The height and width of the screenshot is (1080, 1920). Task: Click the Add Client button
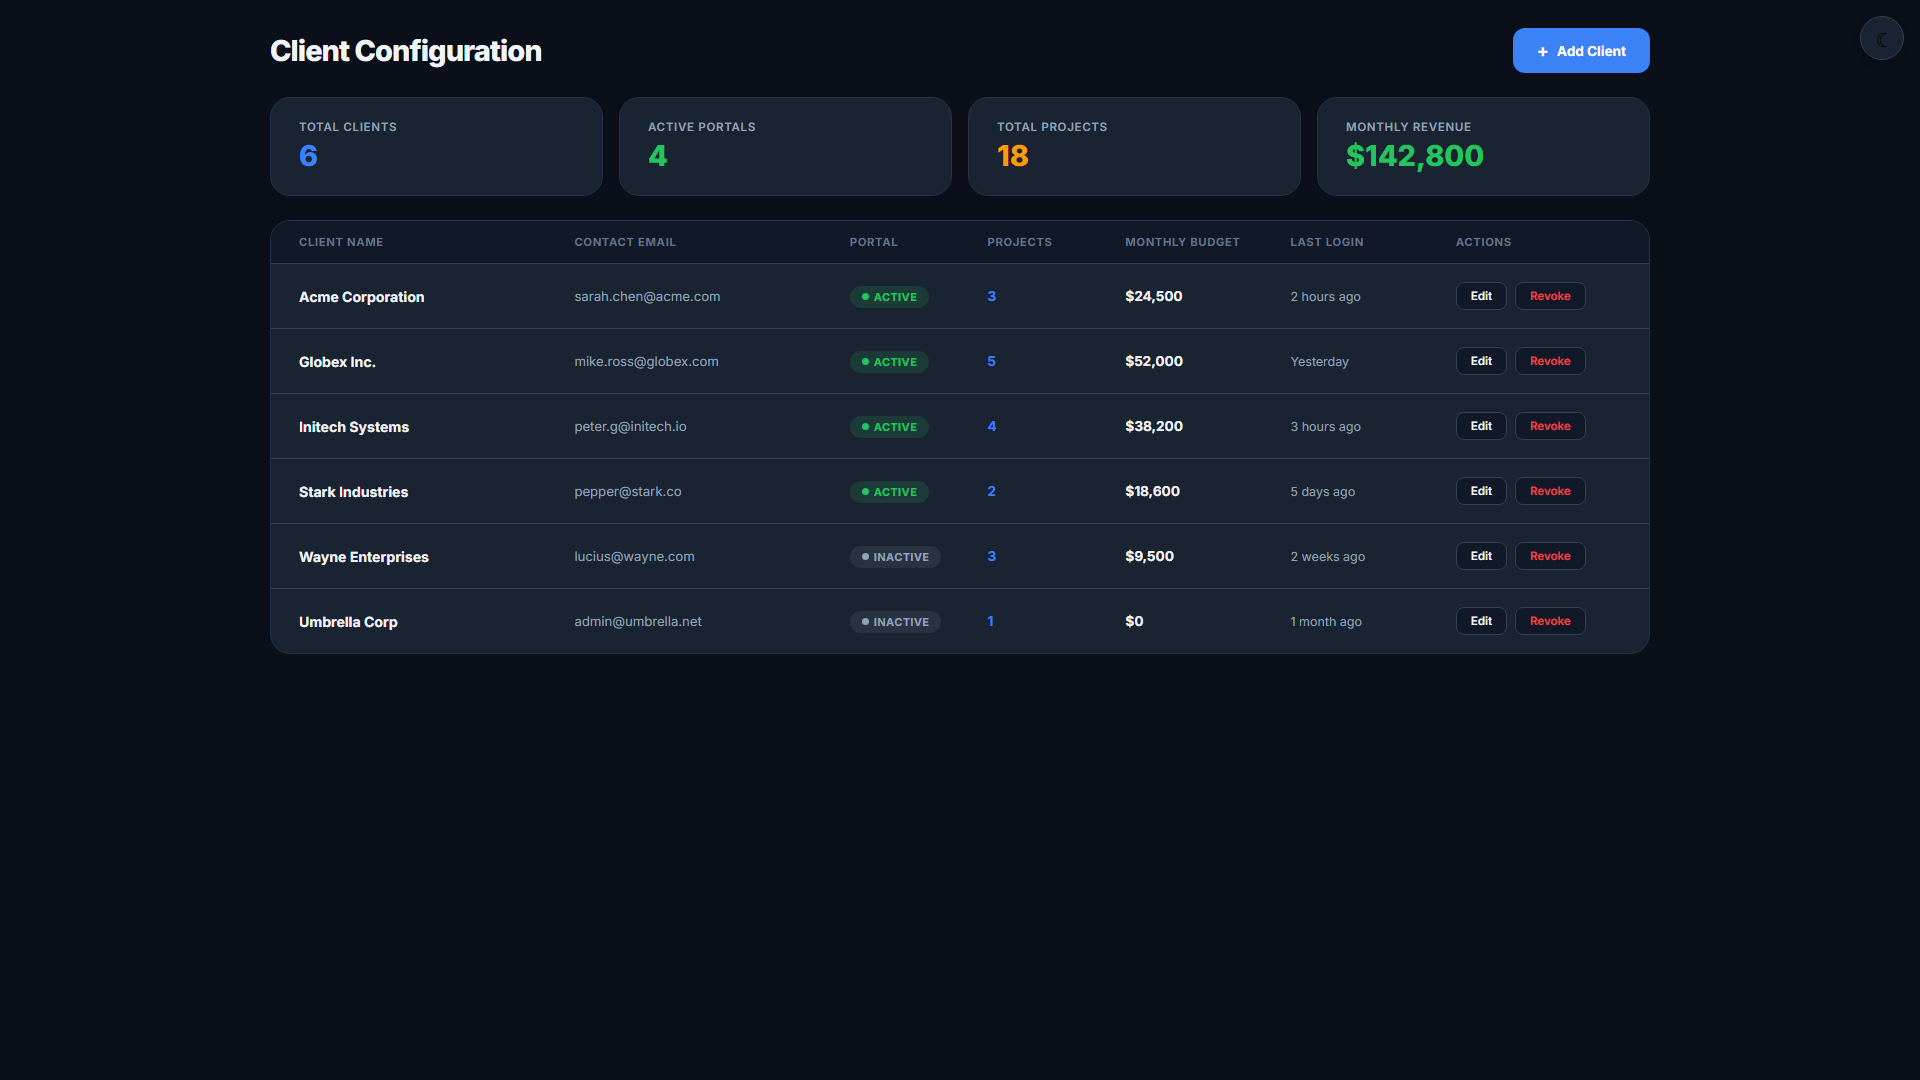coord(1581,51)
